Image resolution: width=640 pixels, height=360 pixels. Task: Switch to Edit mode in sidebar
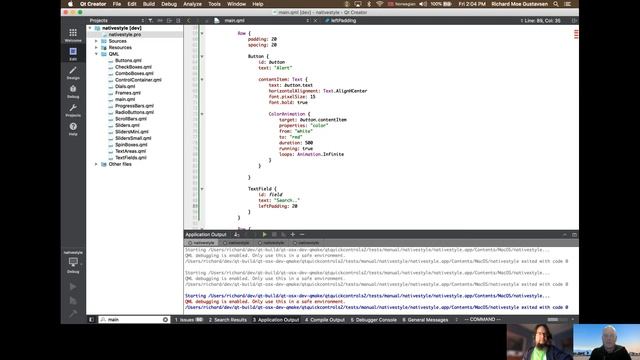(x=73, y=53)
